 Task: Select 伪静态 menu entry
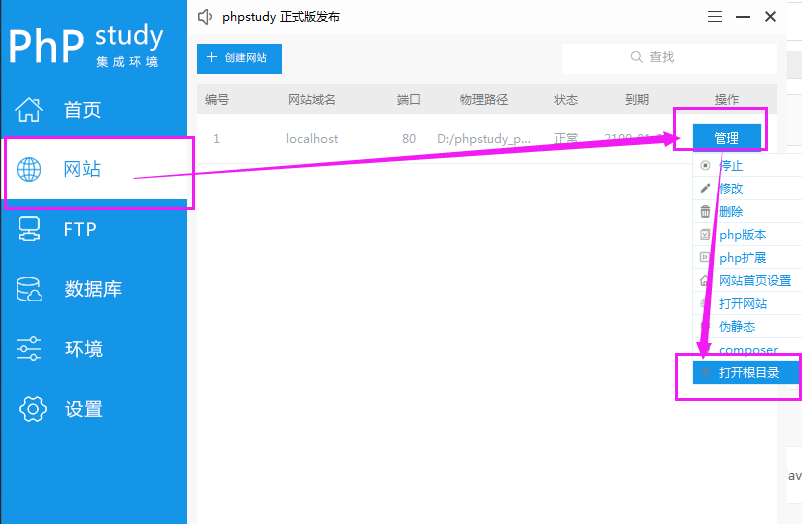pos(747,326)
